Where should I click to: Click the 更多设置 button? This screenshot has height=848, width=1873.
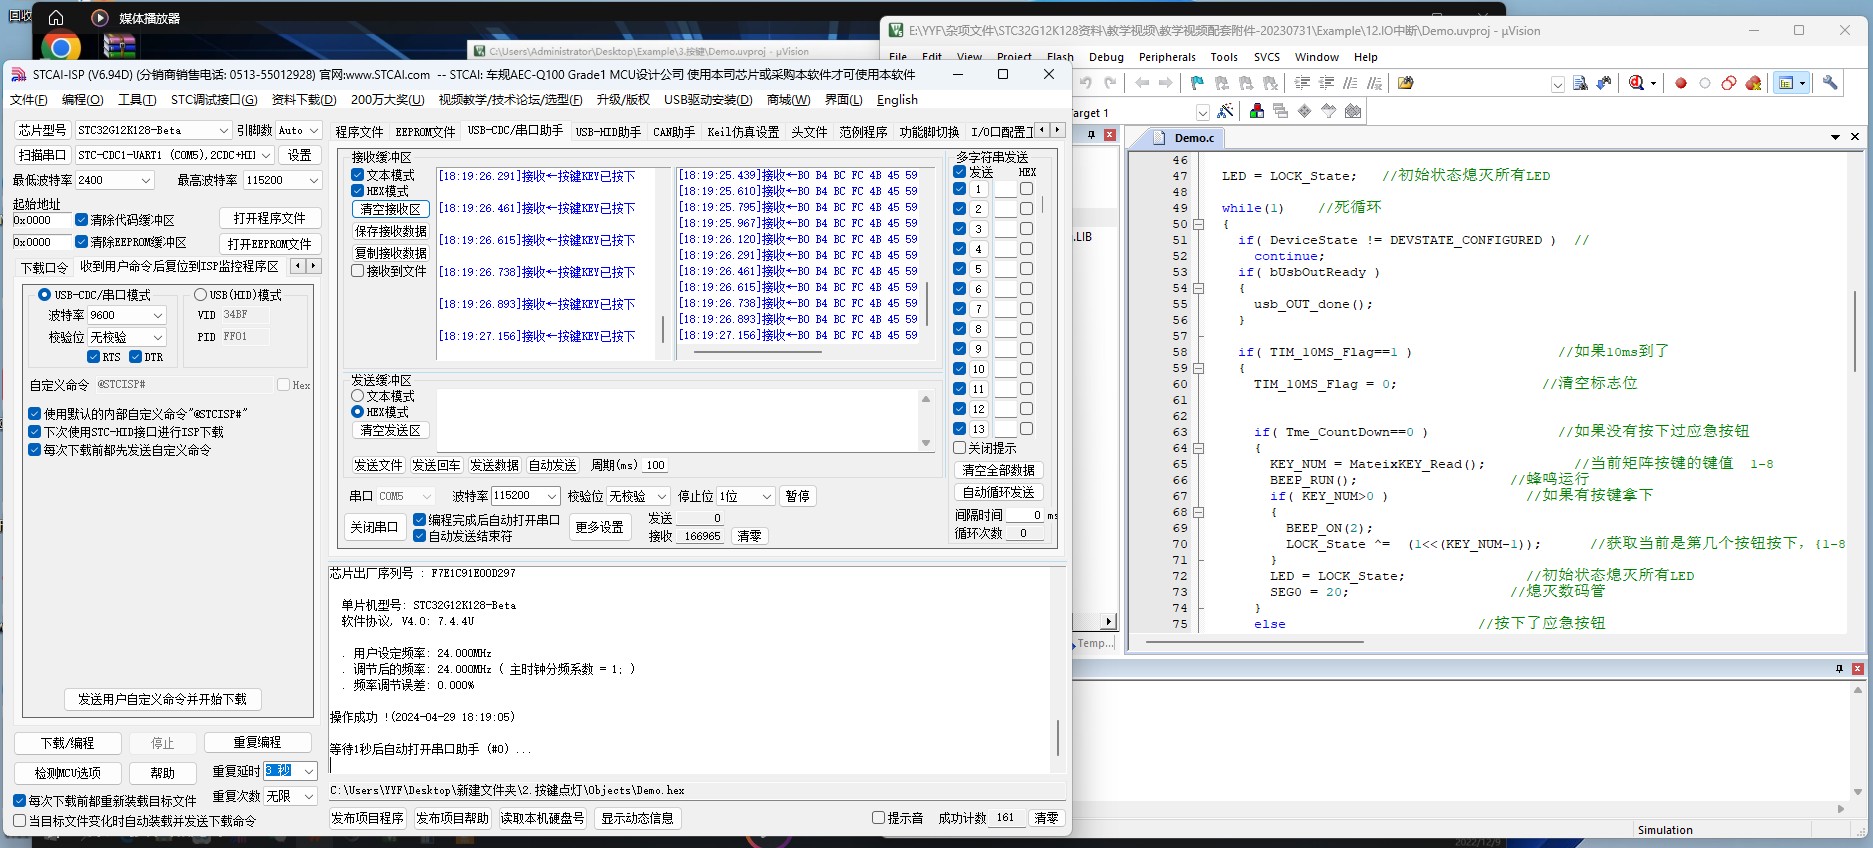pyautogui.click(x=600, y=527)
